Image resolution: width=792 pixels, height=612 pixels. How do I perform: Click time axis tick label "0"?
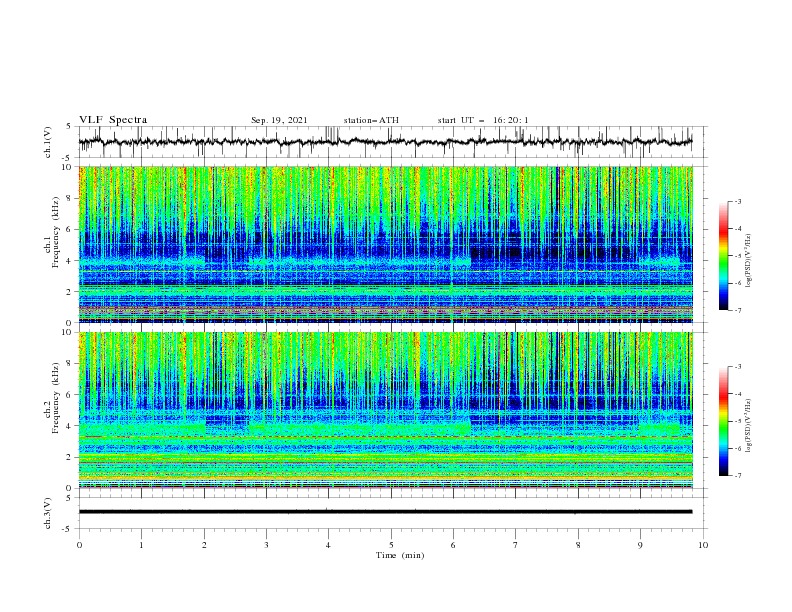coord(79,545)
